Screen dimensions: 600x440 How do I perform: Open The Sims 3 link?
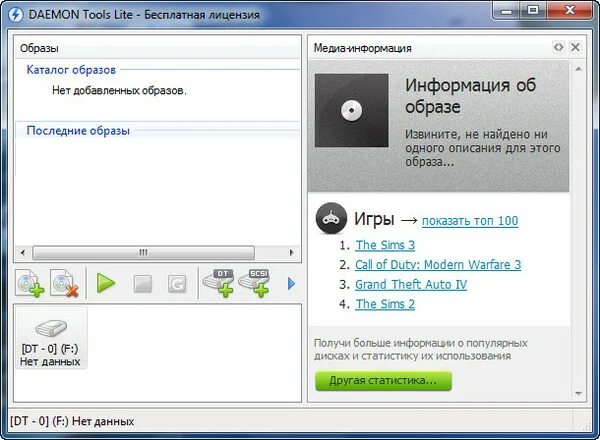point(385,245)
